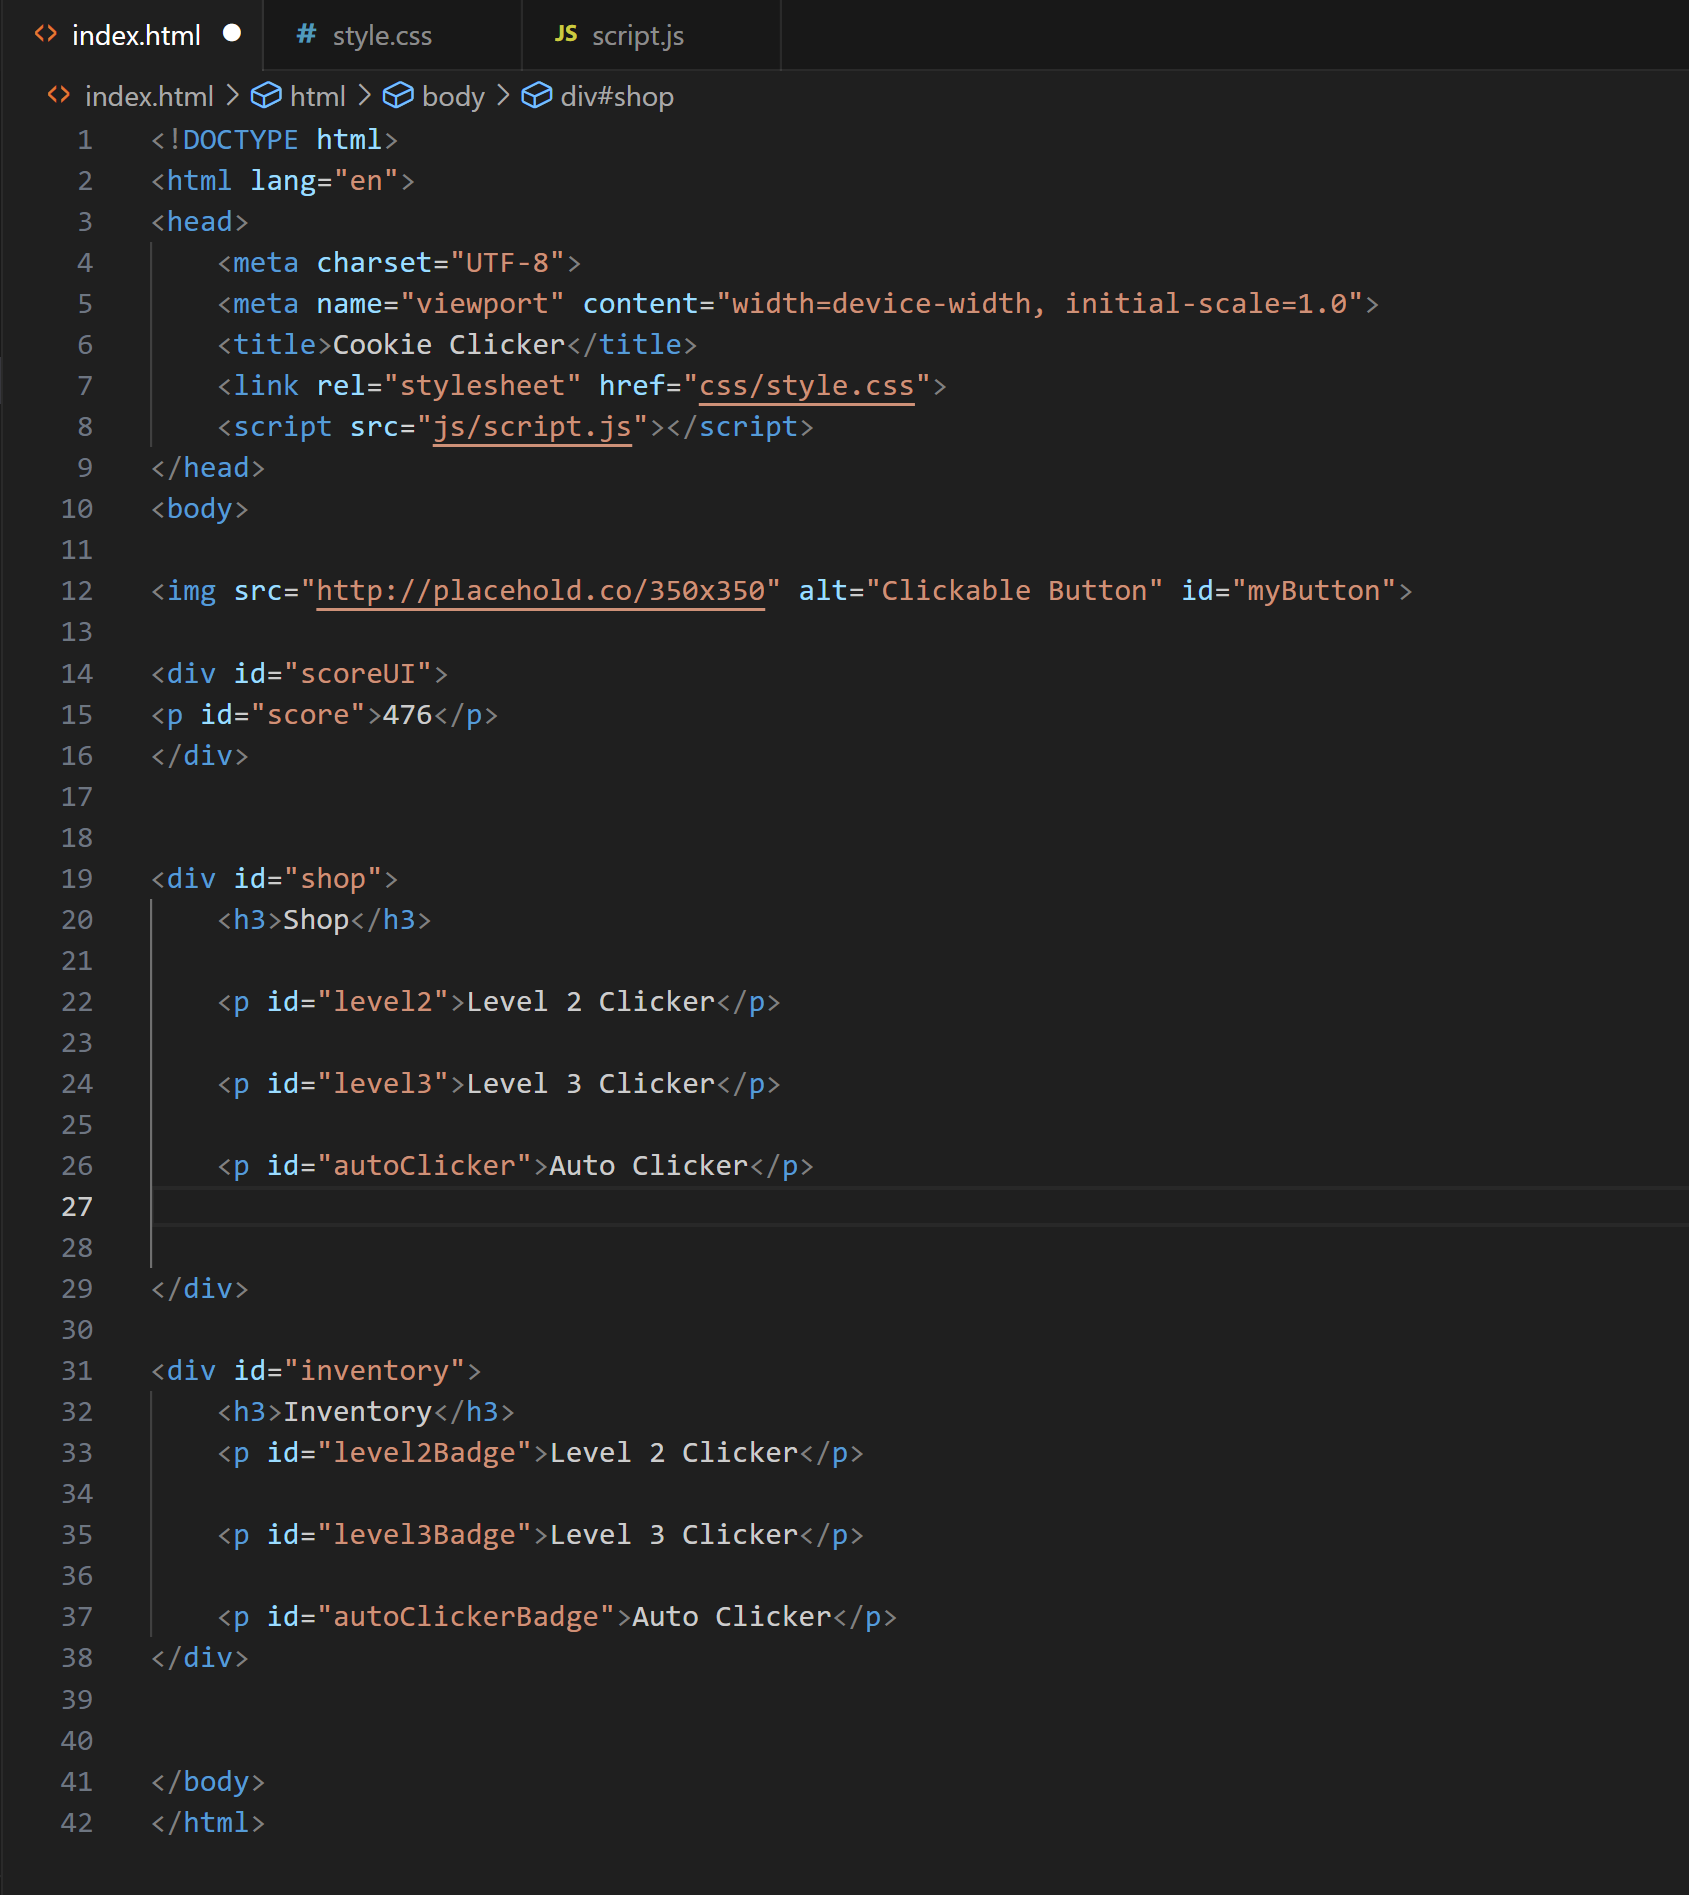Image resolution: width=1689 pixels, height=1895 pixels.
Task: Open the body breadcrumb dropdown
Action: (453, 96)
